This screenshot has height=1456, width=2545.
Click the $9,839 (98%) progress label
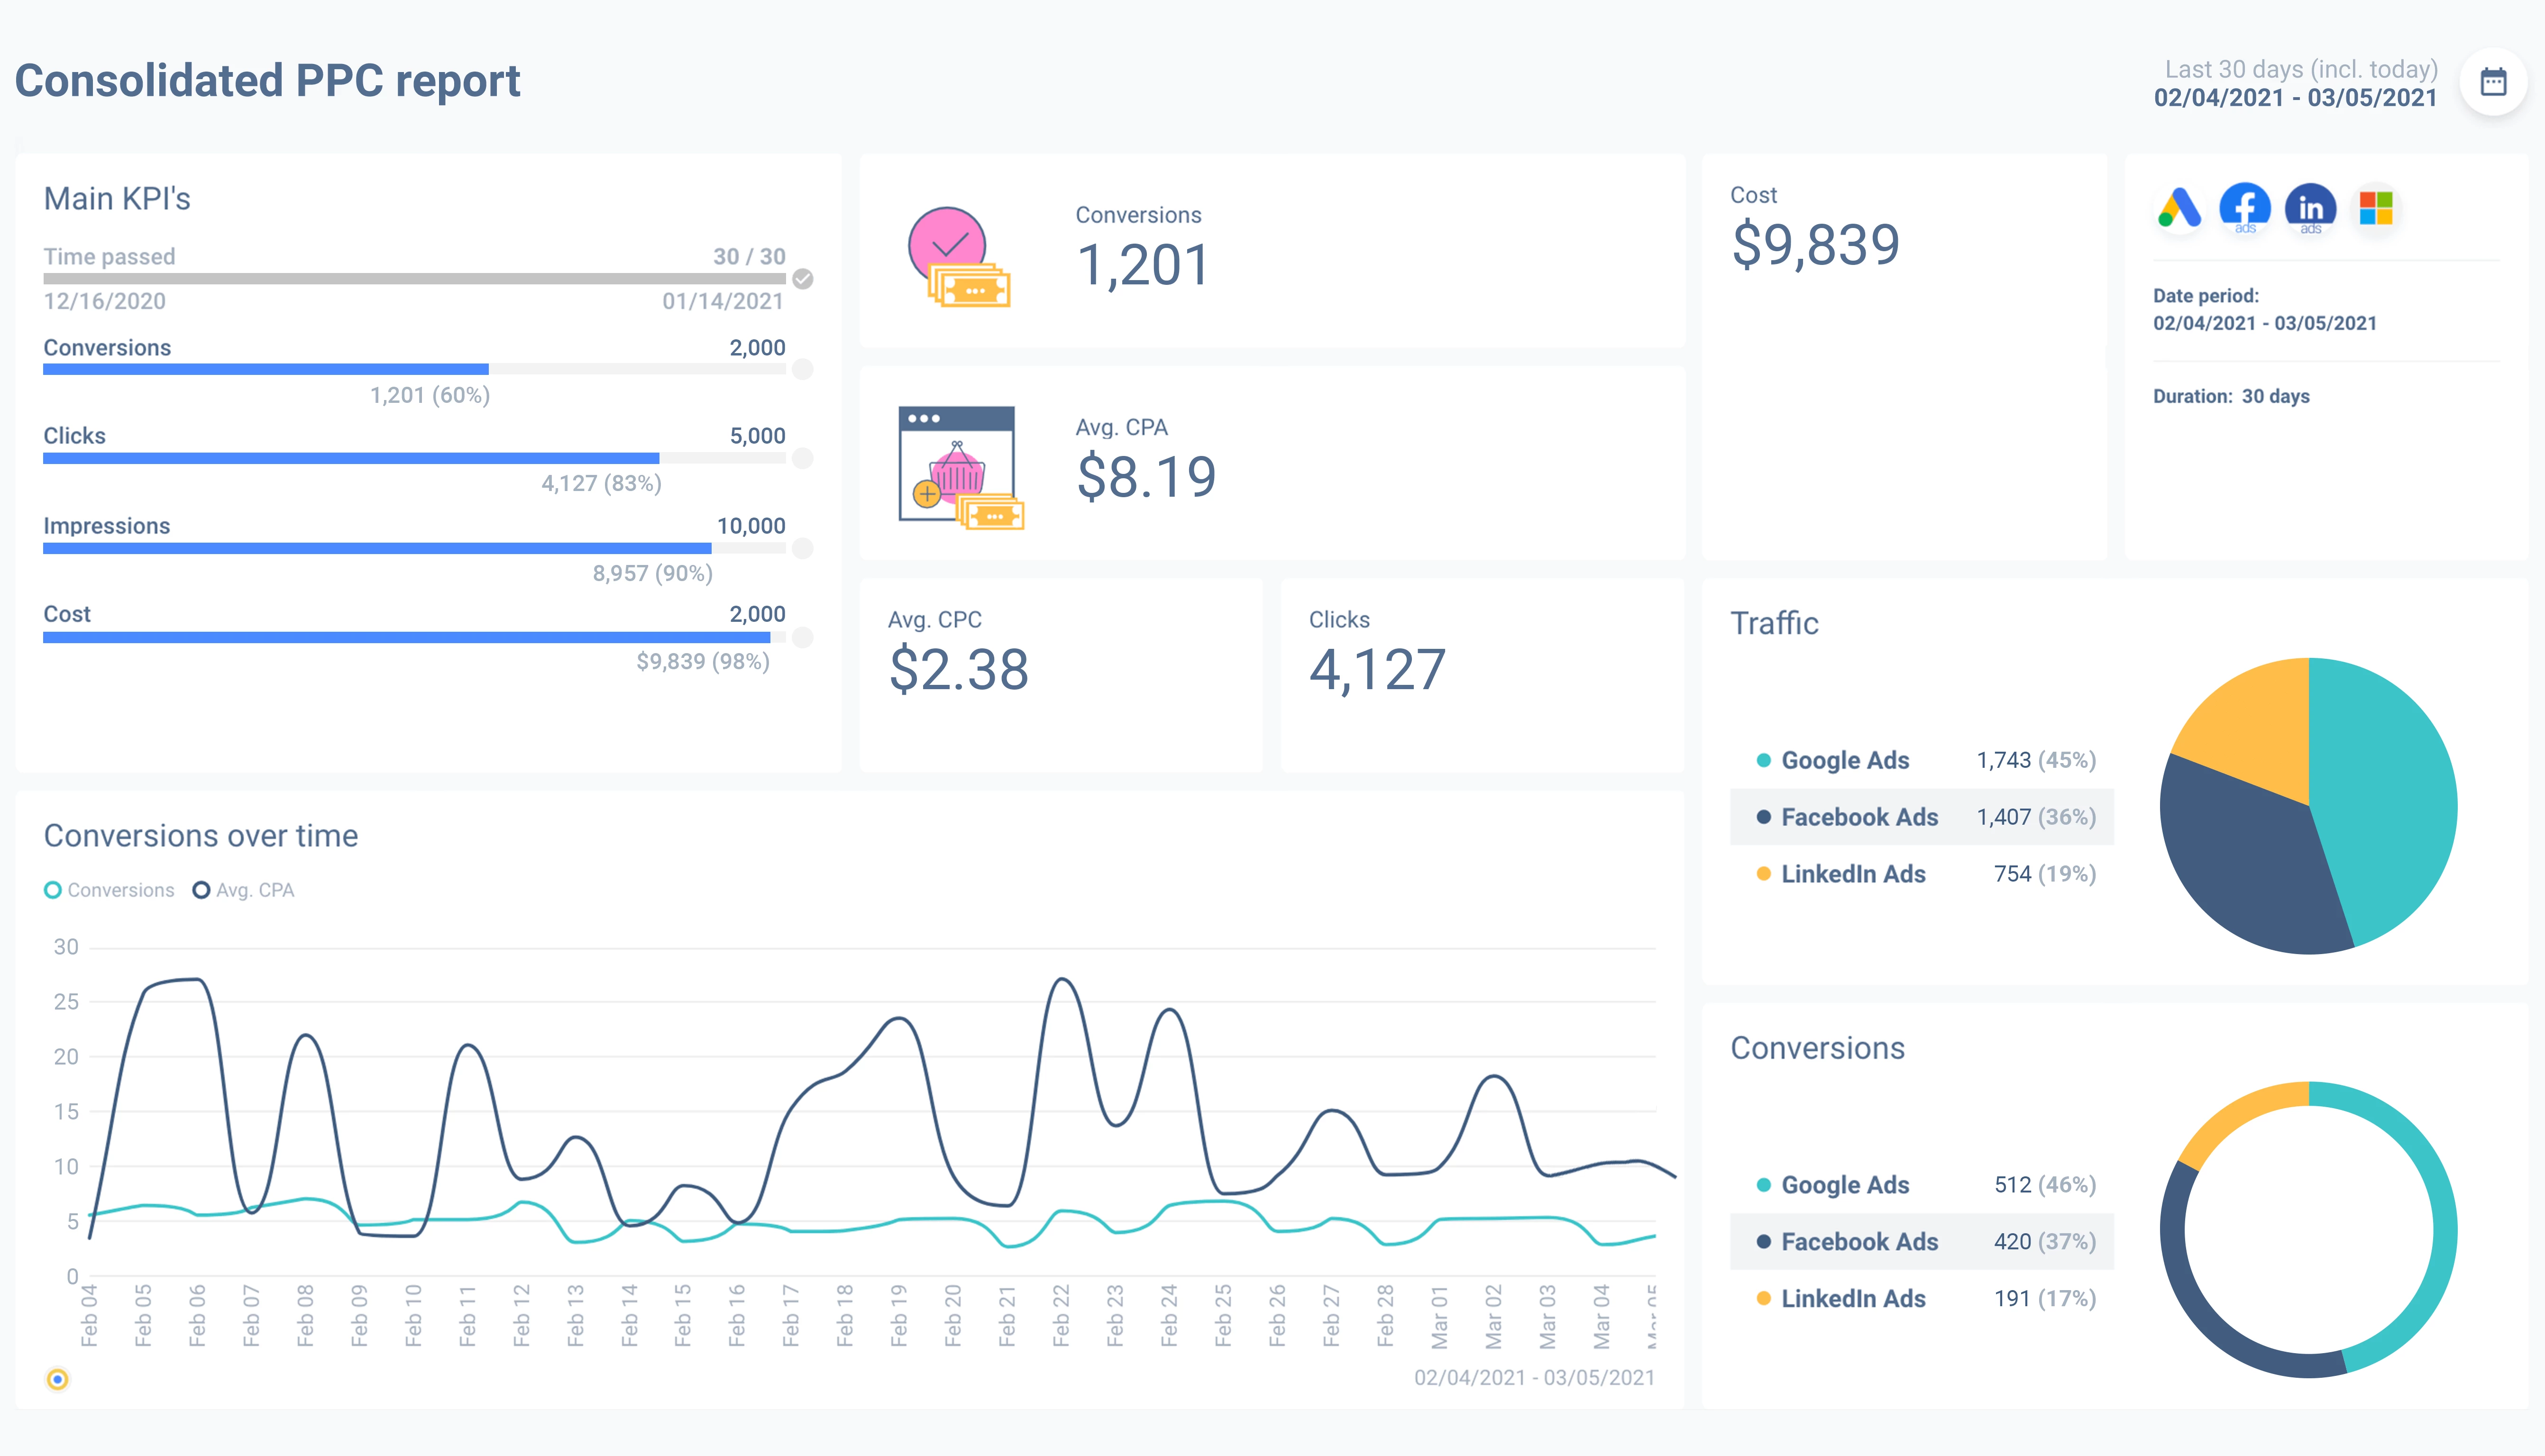(703, 662)
